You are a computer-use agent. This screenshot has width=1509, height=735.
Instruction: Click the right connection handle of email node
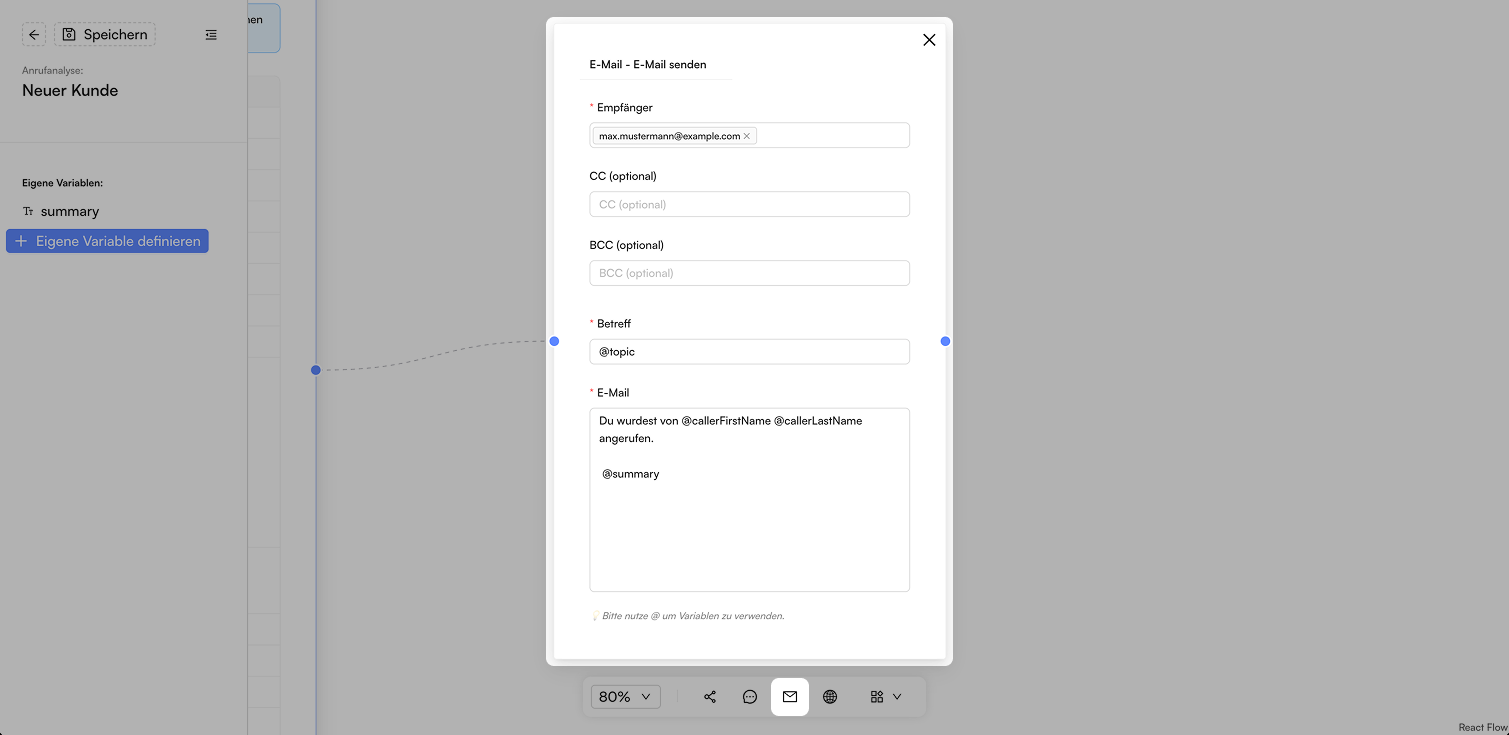pos(945,342)
